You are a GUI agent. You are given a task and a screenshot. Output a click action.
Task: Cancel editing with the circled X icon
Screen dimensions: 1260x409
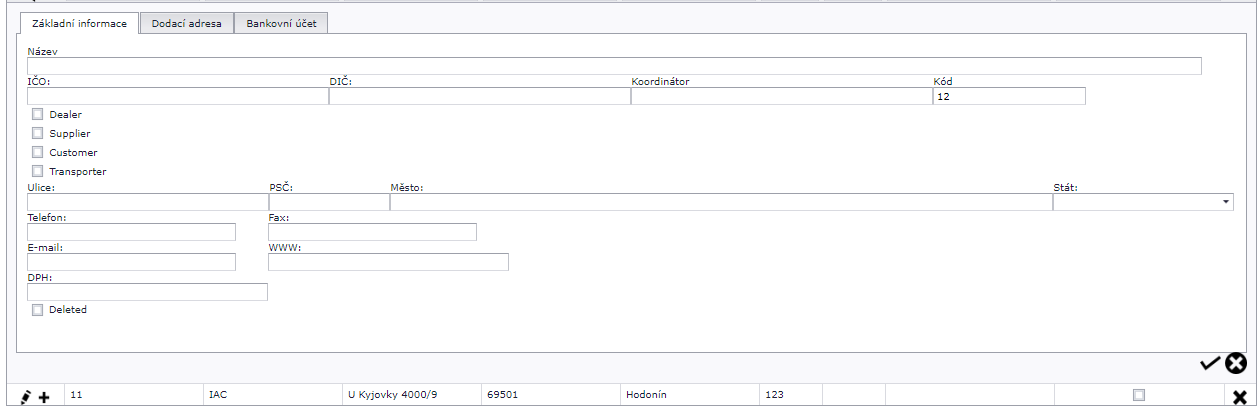click(x=1236, y=363)
